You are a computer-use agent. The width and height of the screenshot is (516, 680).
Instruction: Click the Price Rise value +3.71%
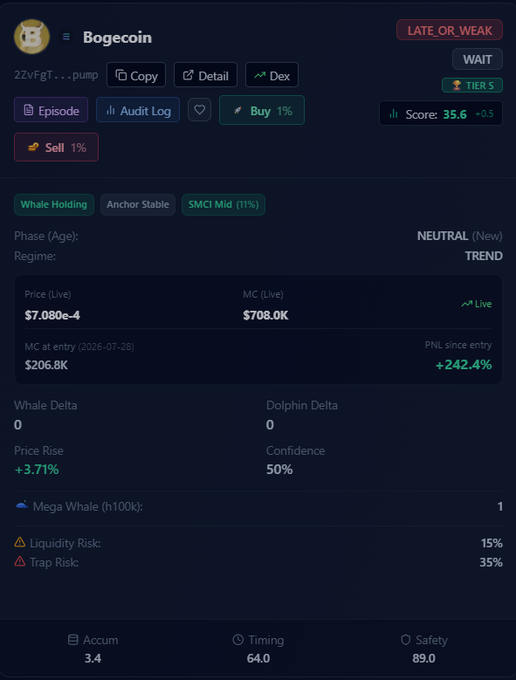click(37, 470)
